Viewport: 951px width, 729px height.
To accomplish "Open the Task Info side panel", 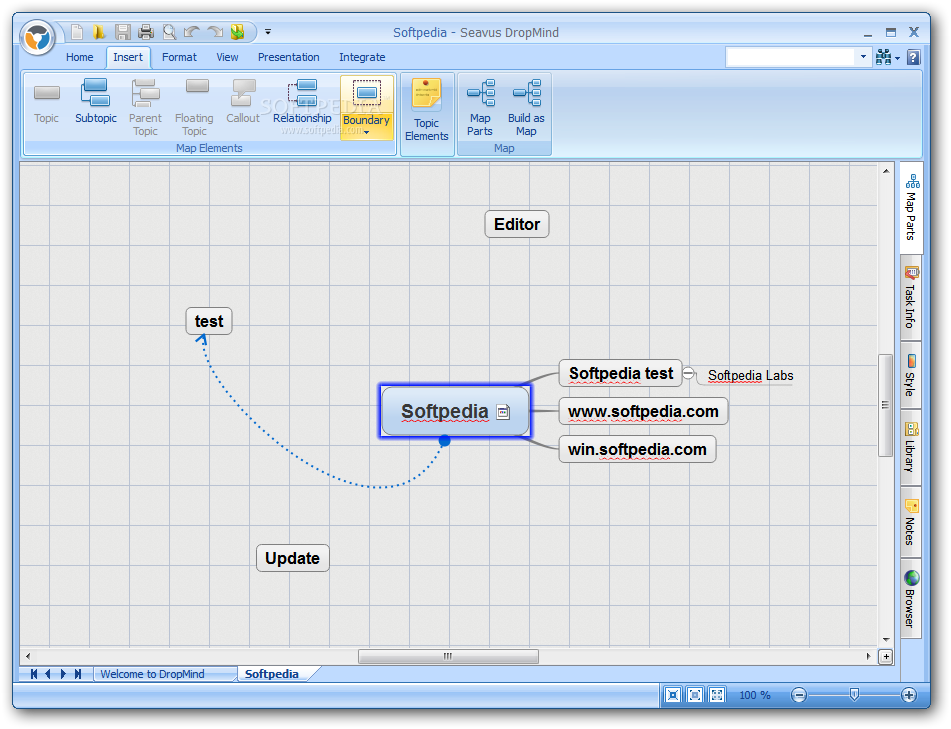I will pos(911,297).
